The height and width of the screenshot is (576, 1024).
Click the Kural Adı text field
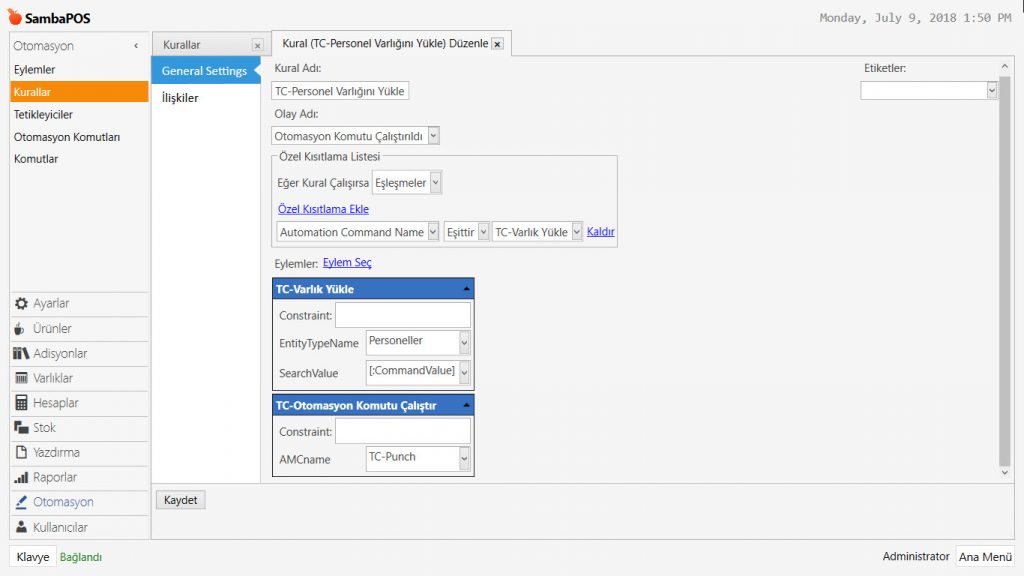(x=340, y=91)
